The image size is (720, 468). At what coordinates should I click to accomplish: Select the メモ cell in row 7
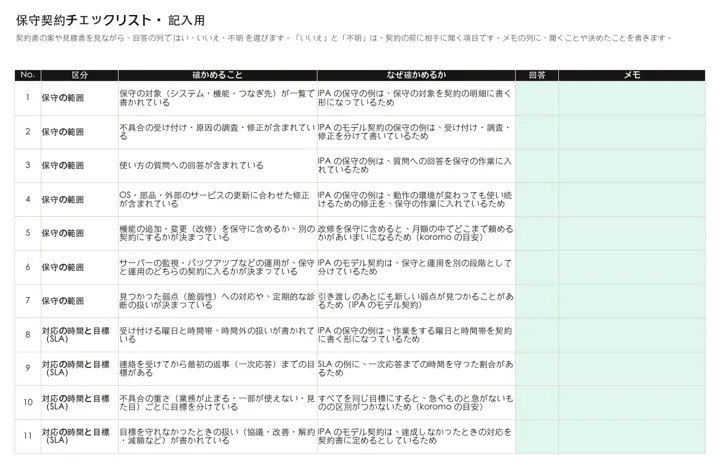tap(632, 301)
